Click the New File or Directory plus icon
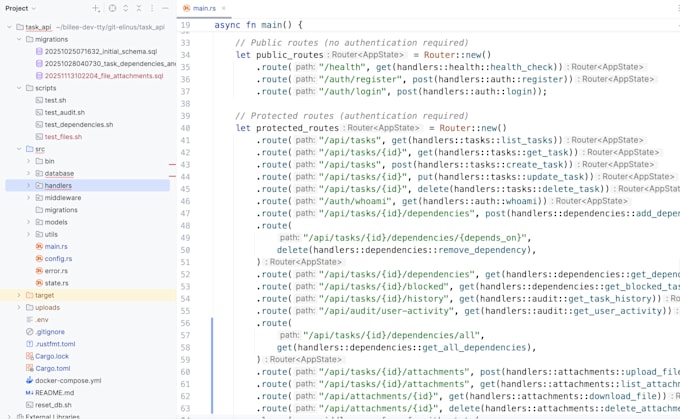Image resolution: width=680 pixels, height=419 pixels. tap(96, 8)
